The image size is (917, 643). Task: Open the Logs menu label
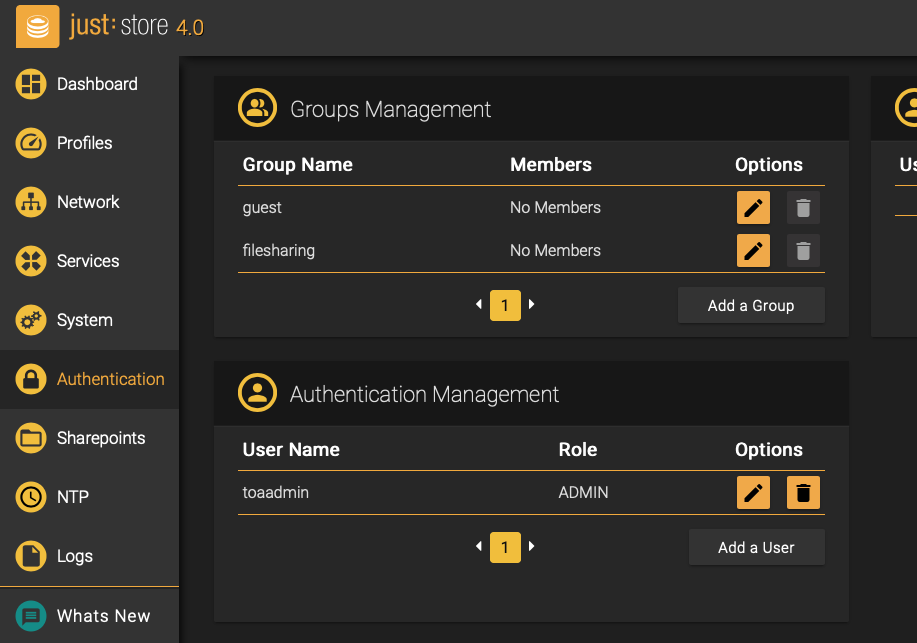point(74,556)
